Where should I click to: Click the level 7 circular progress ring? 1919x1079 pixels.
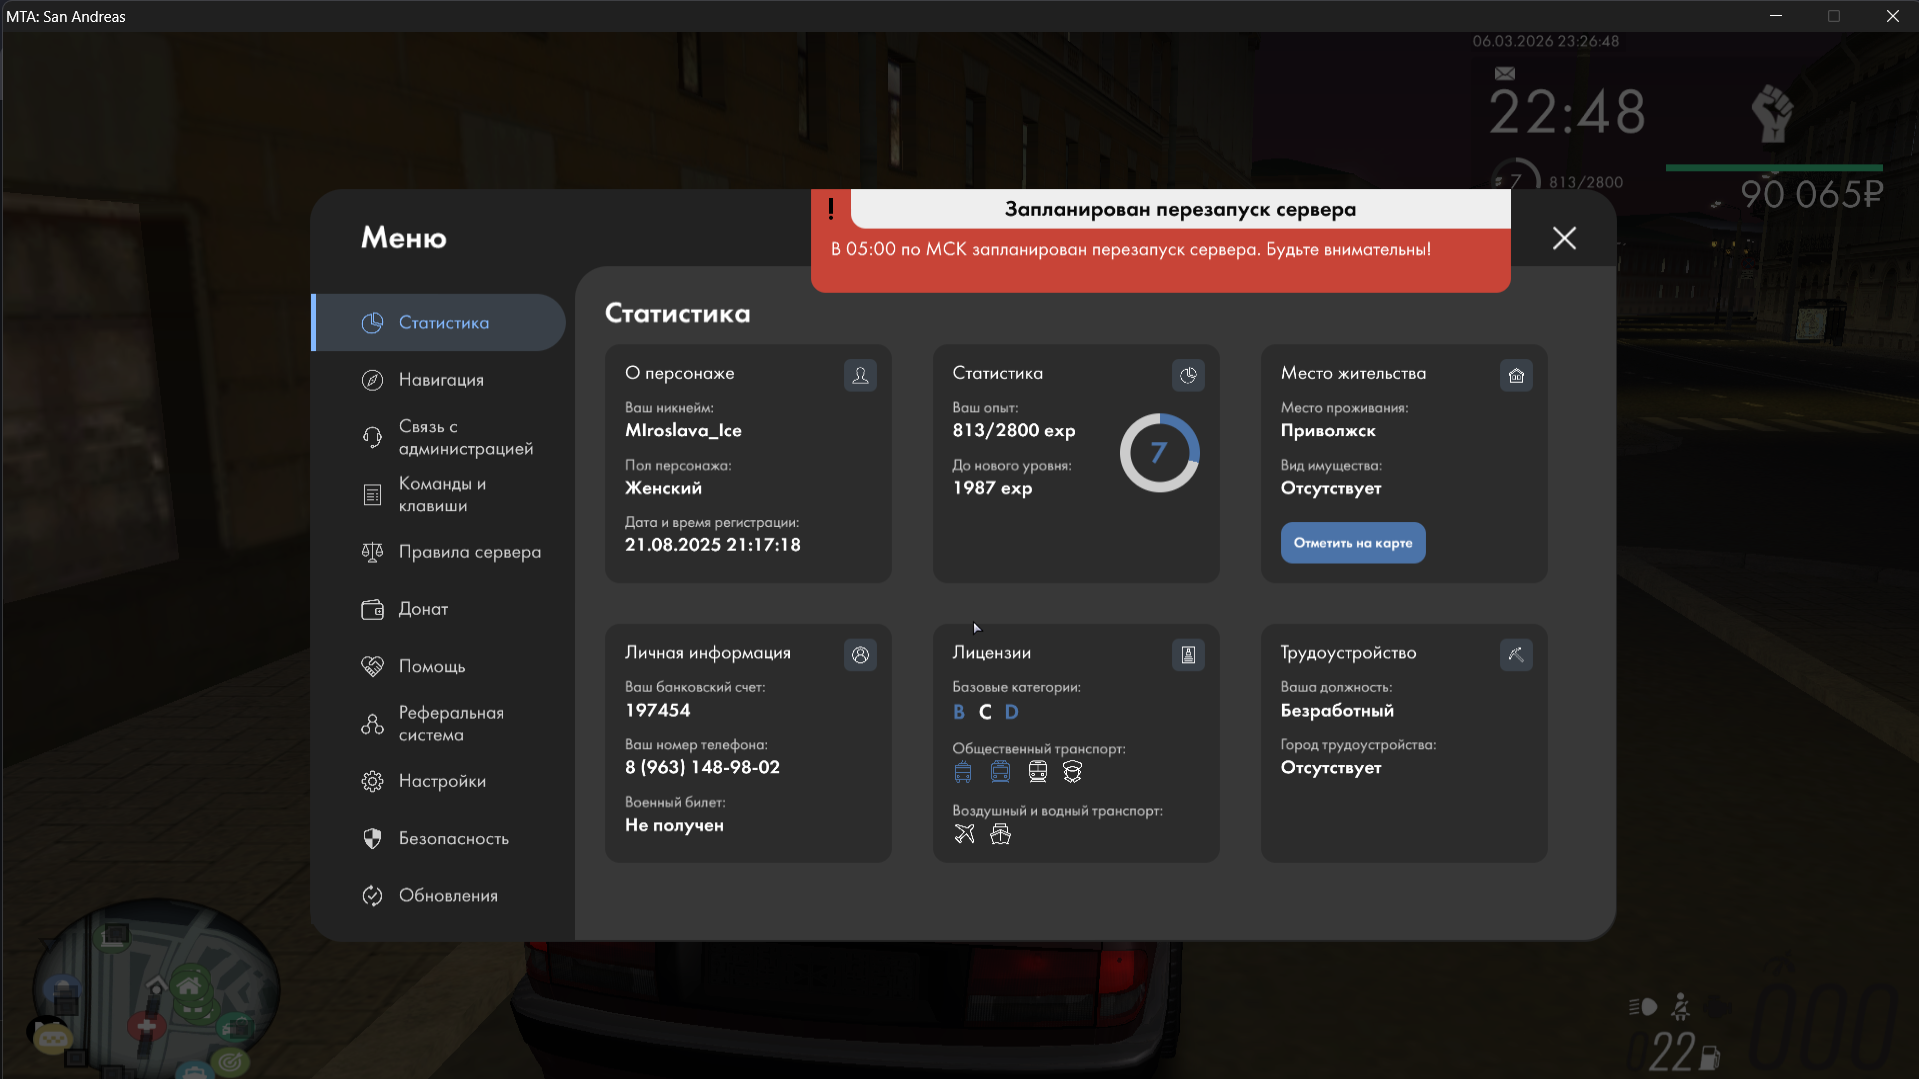tap(1159, 453)
